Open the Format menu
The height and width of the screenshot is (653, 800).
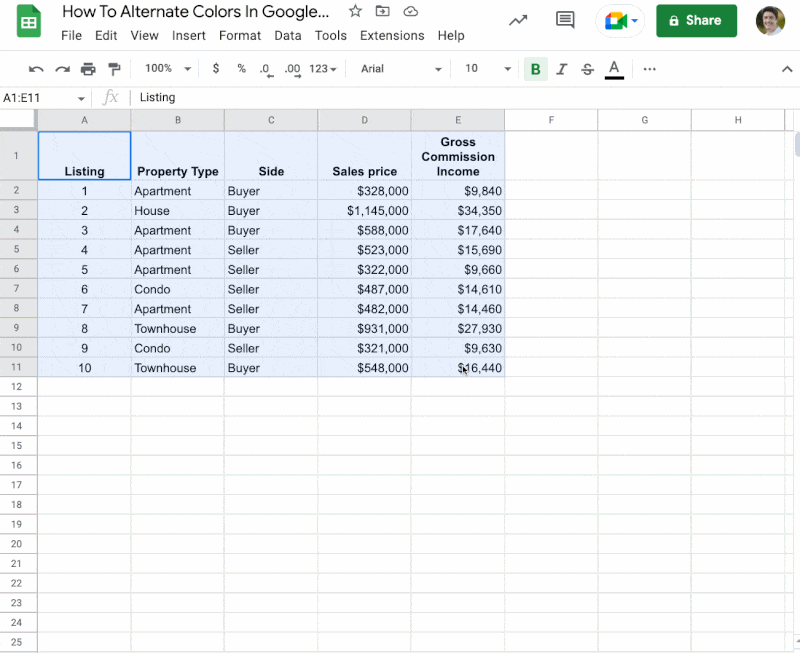(240, 36)
